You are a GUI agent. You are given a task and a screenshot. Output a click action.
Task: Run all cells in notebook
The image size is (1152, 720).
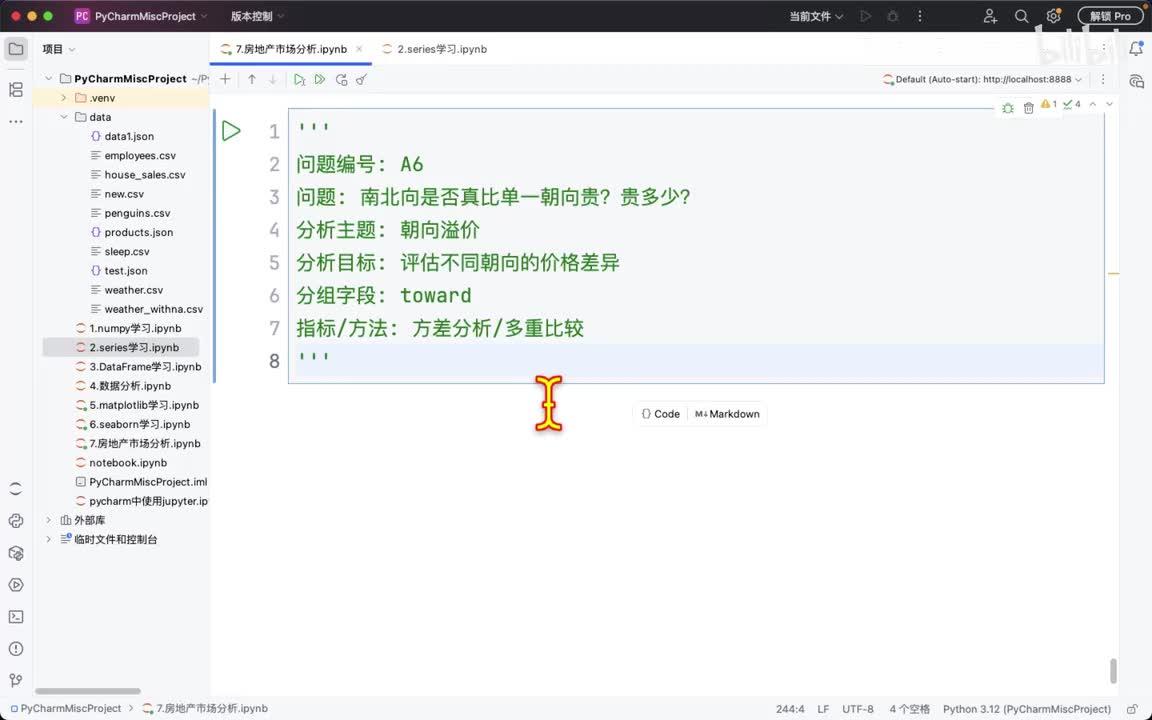pos(320,79)
